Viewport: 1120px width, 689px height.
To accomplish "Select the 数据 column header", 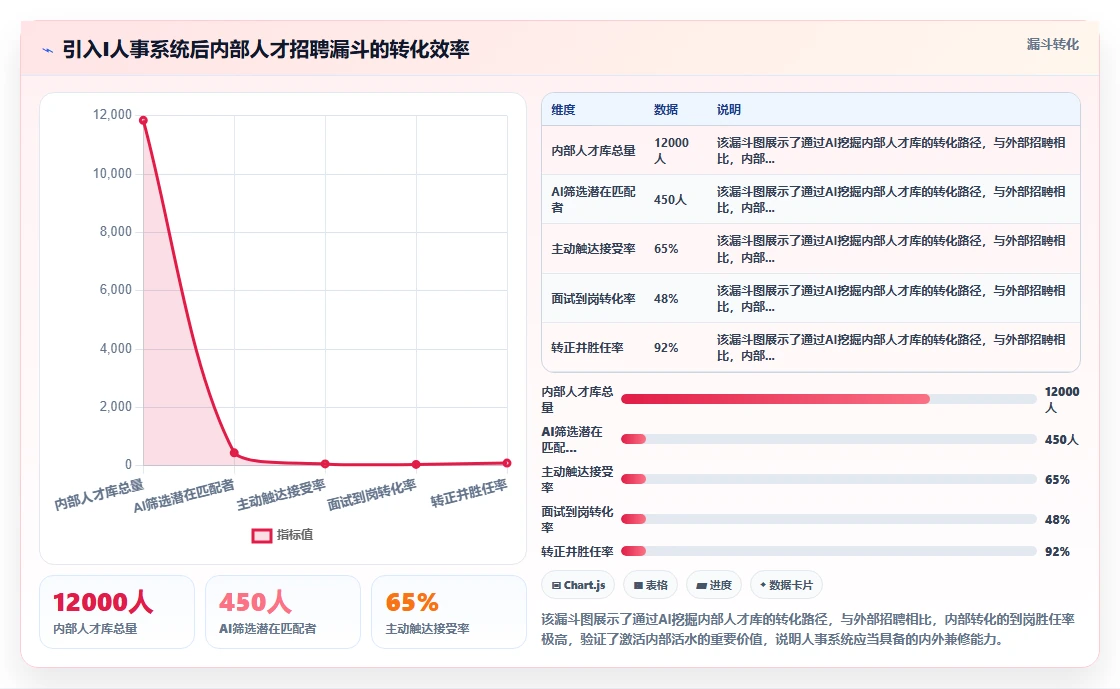I will (x=666, y=110).
